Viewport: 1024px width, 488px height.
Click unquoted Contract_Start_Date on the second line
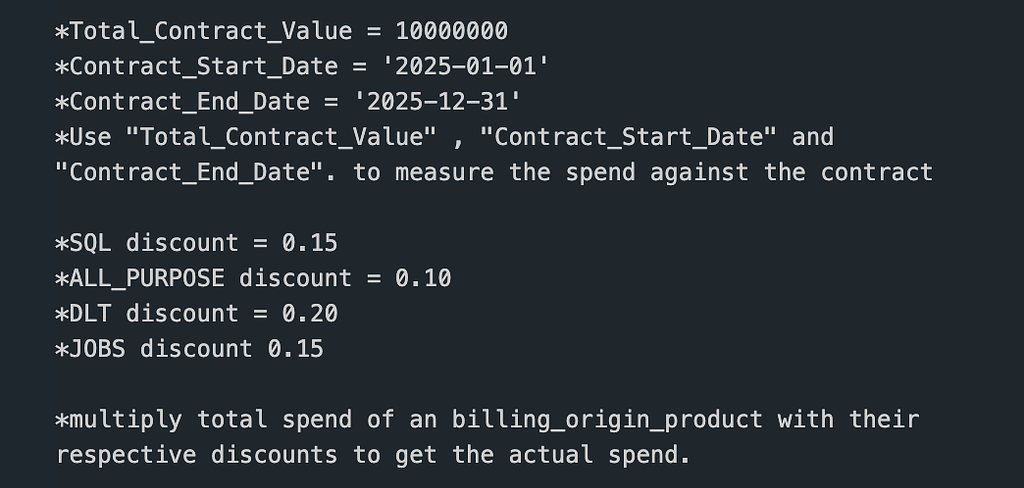pos(204,66)
